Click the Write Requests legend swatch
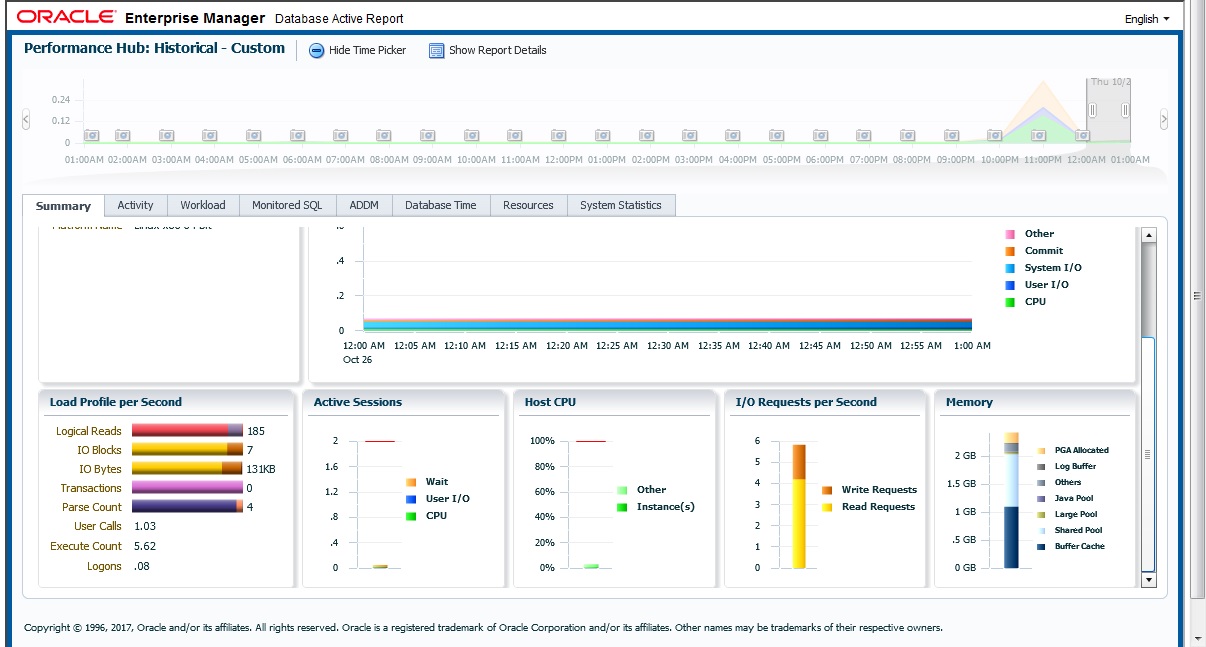Viewport: 1206px width, 647px height. tap(827, 490)
